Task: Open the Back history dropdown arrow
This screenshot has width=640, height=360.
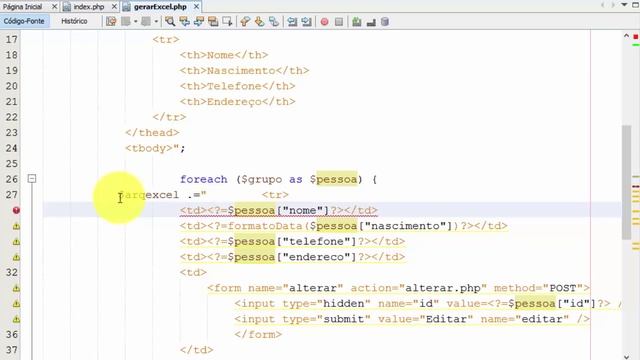Action: point(136,22)
